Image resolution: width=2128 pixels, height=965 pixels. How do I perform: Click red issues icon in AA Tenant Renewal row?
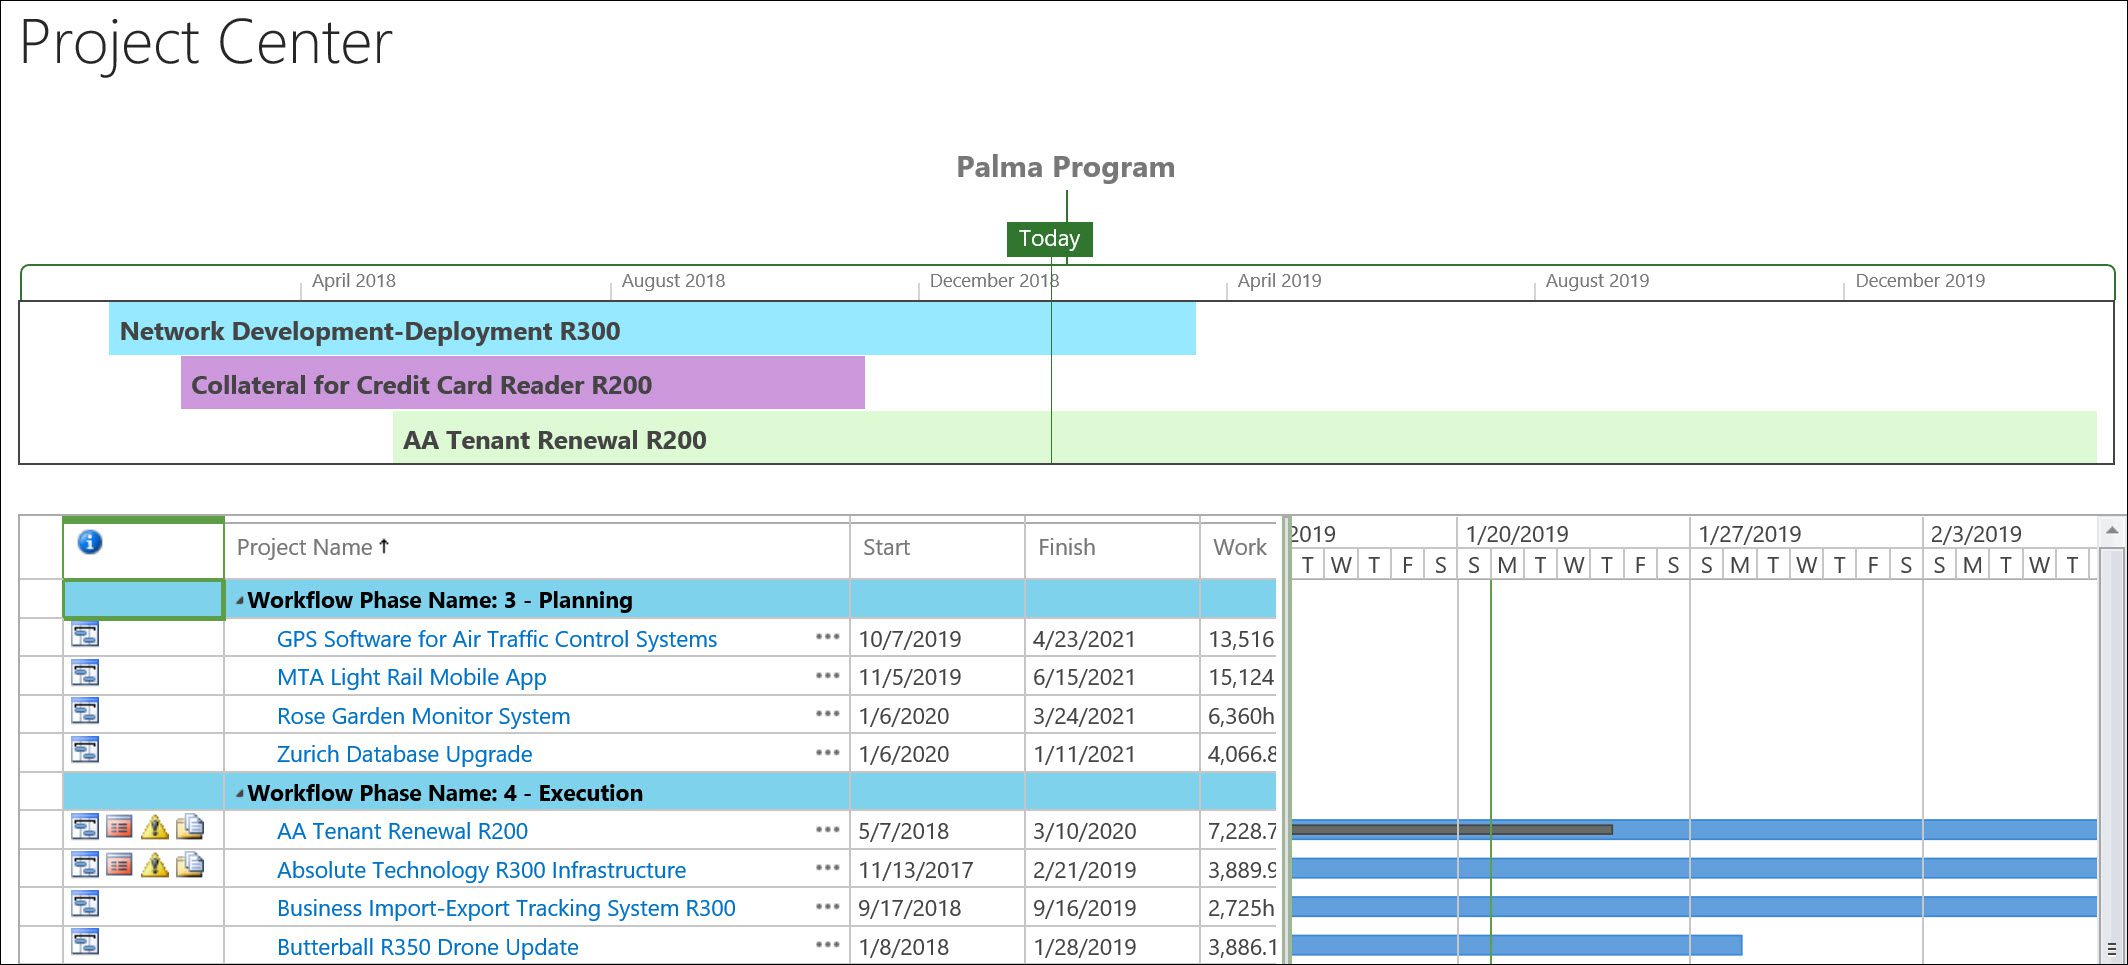tap(120, 828)
